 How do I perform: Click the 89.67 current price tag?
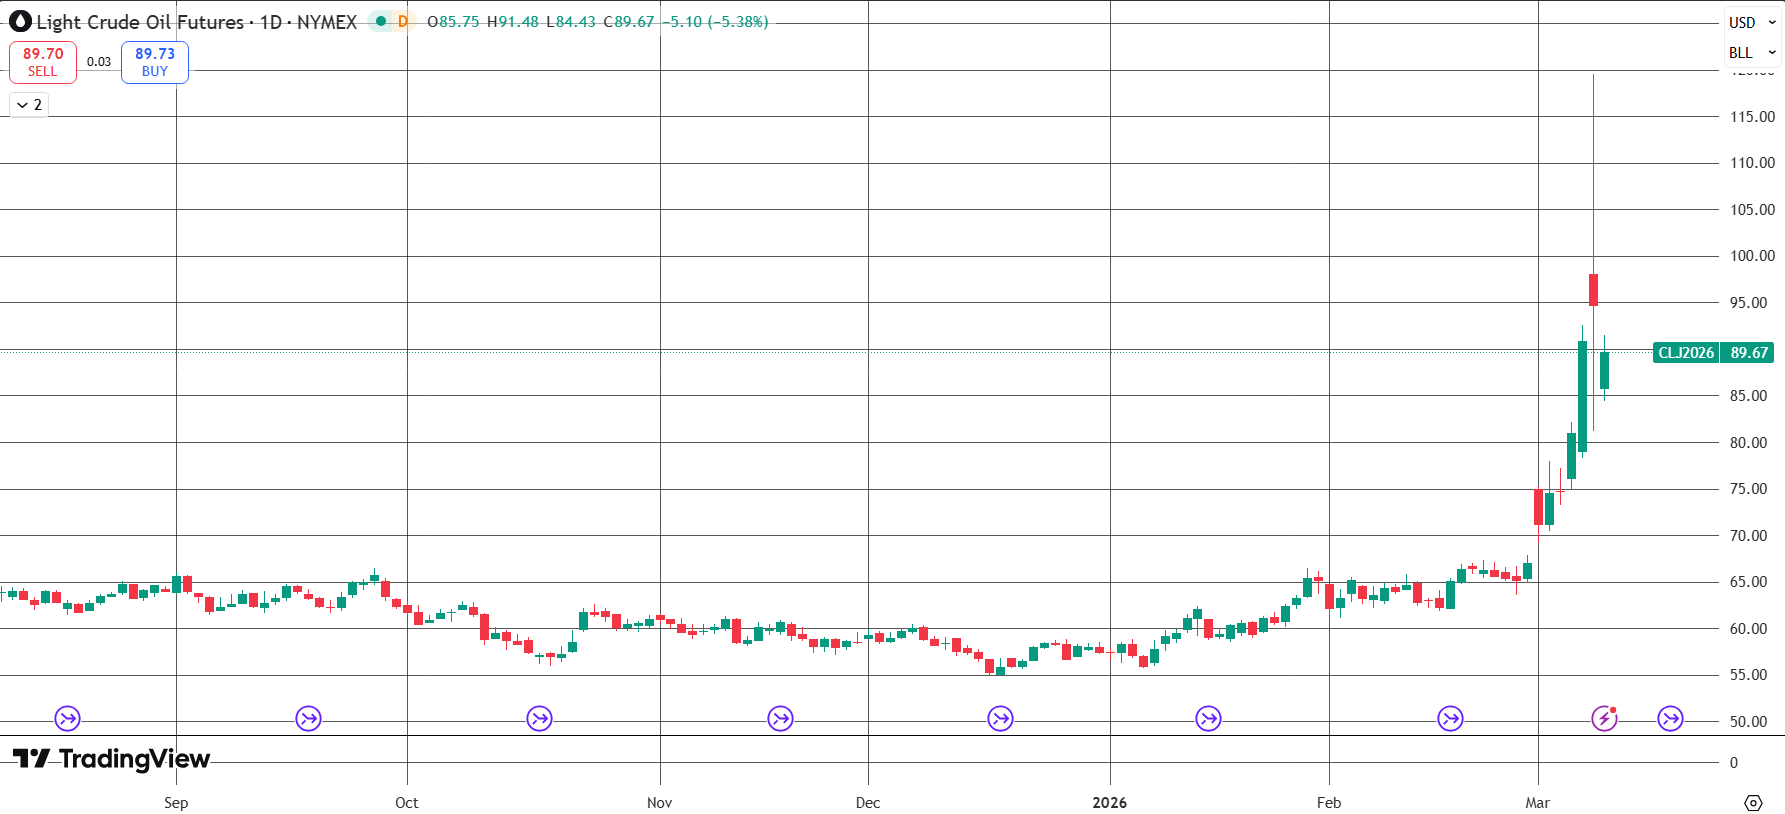click(x=1750, y=353)
